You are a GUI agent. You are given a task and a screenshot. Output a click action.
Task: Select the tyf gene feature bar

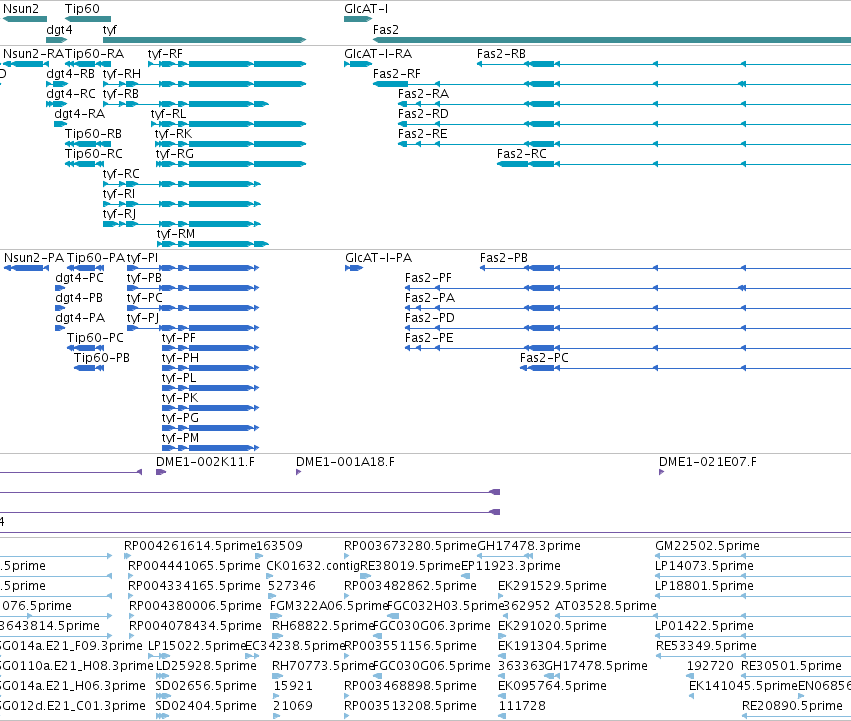click(205, 40)
